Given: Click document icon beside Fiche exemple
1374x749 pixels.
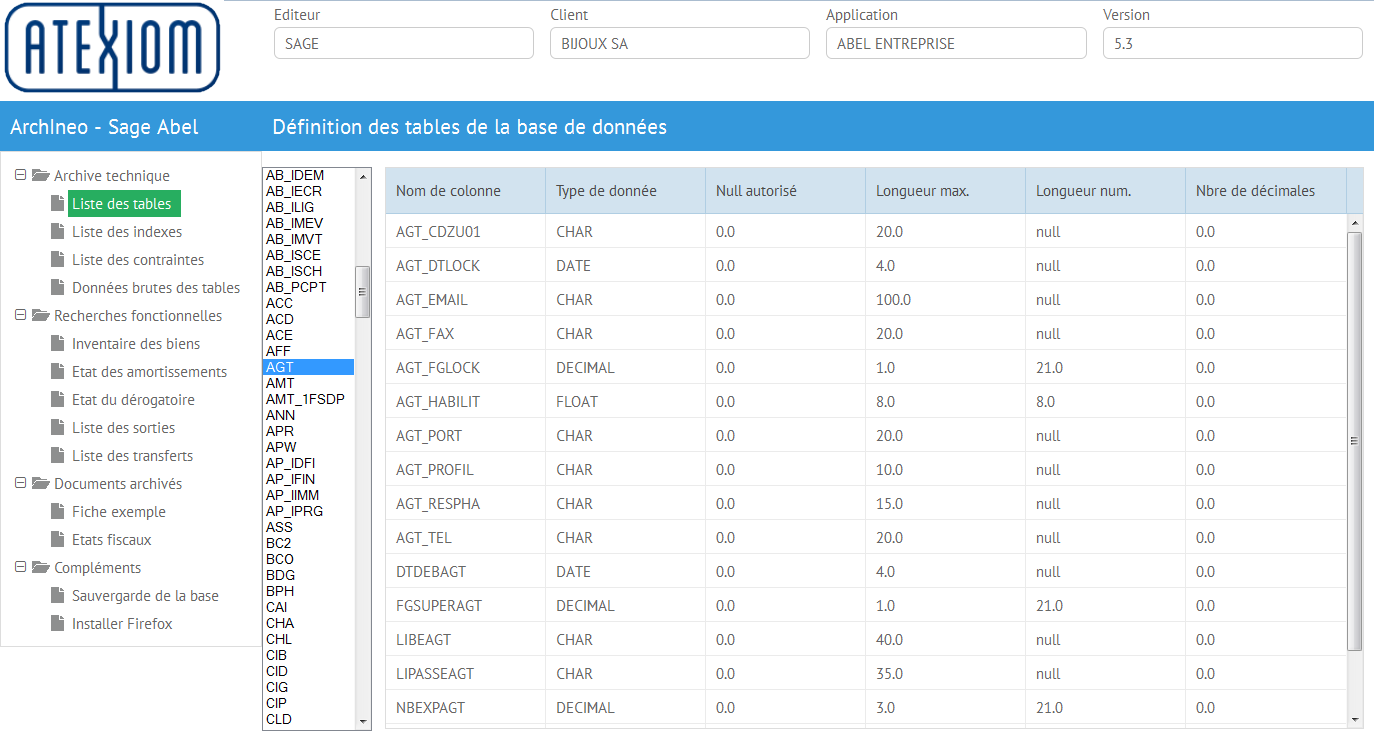Looking at the screenshot, I should coord(57,511).
